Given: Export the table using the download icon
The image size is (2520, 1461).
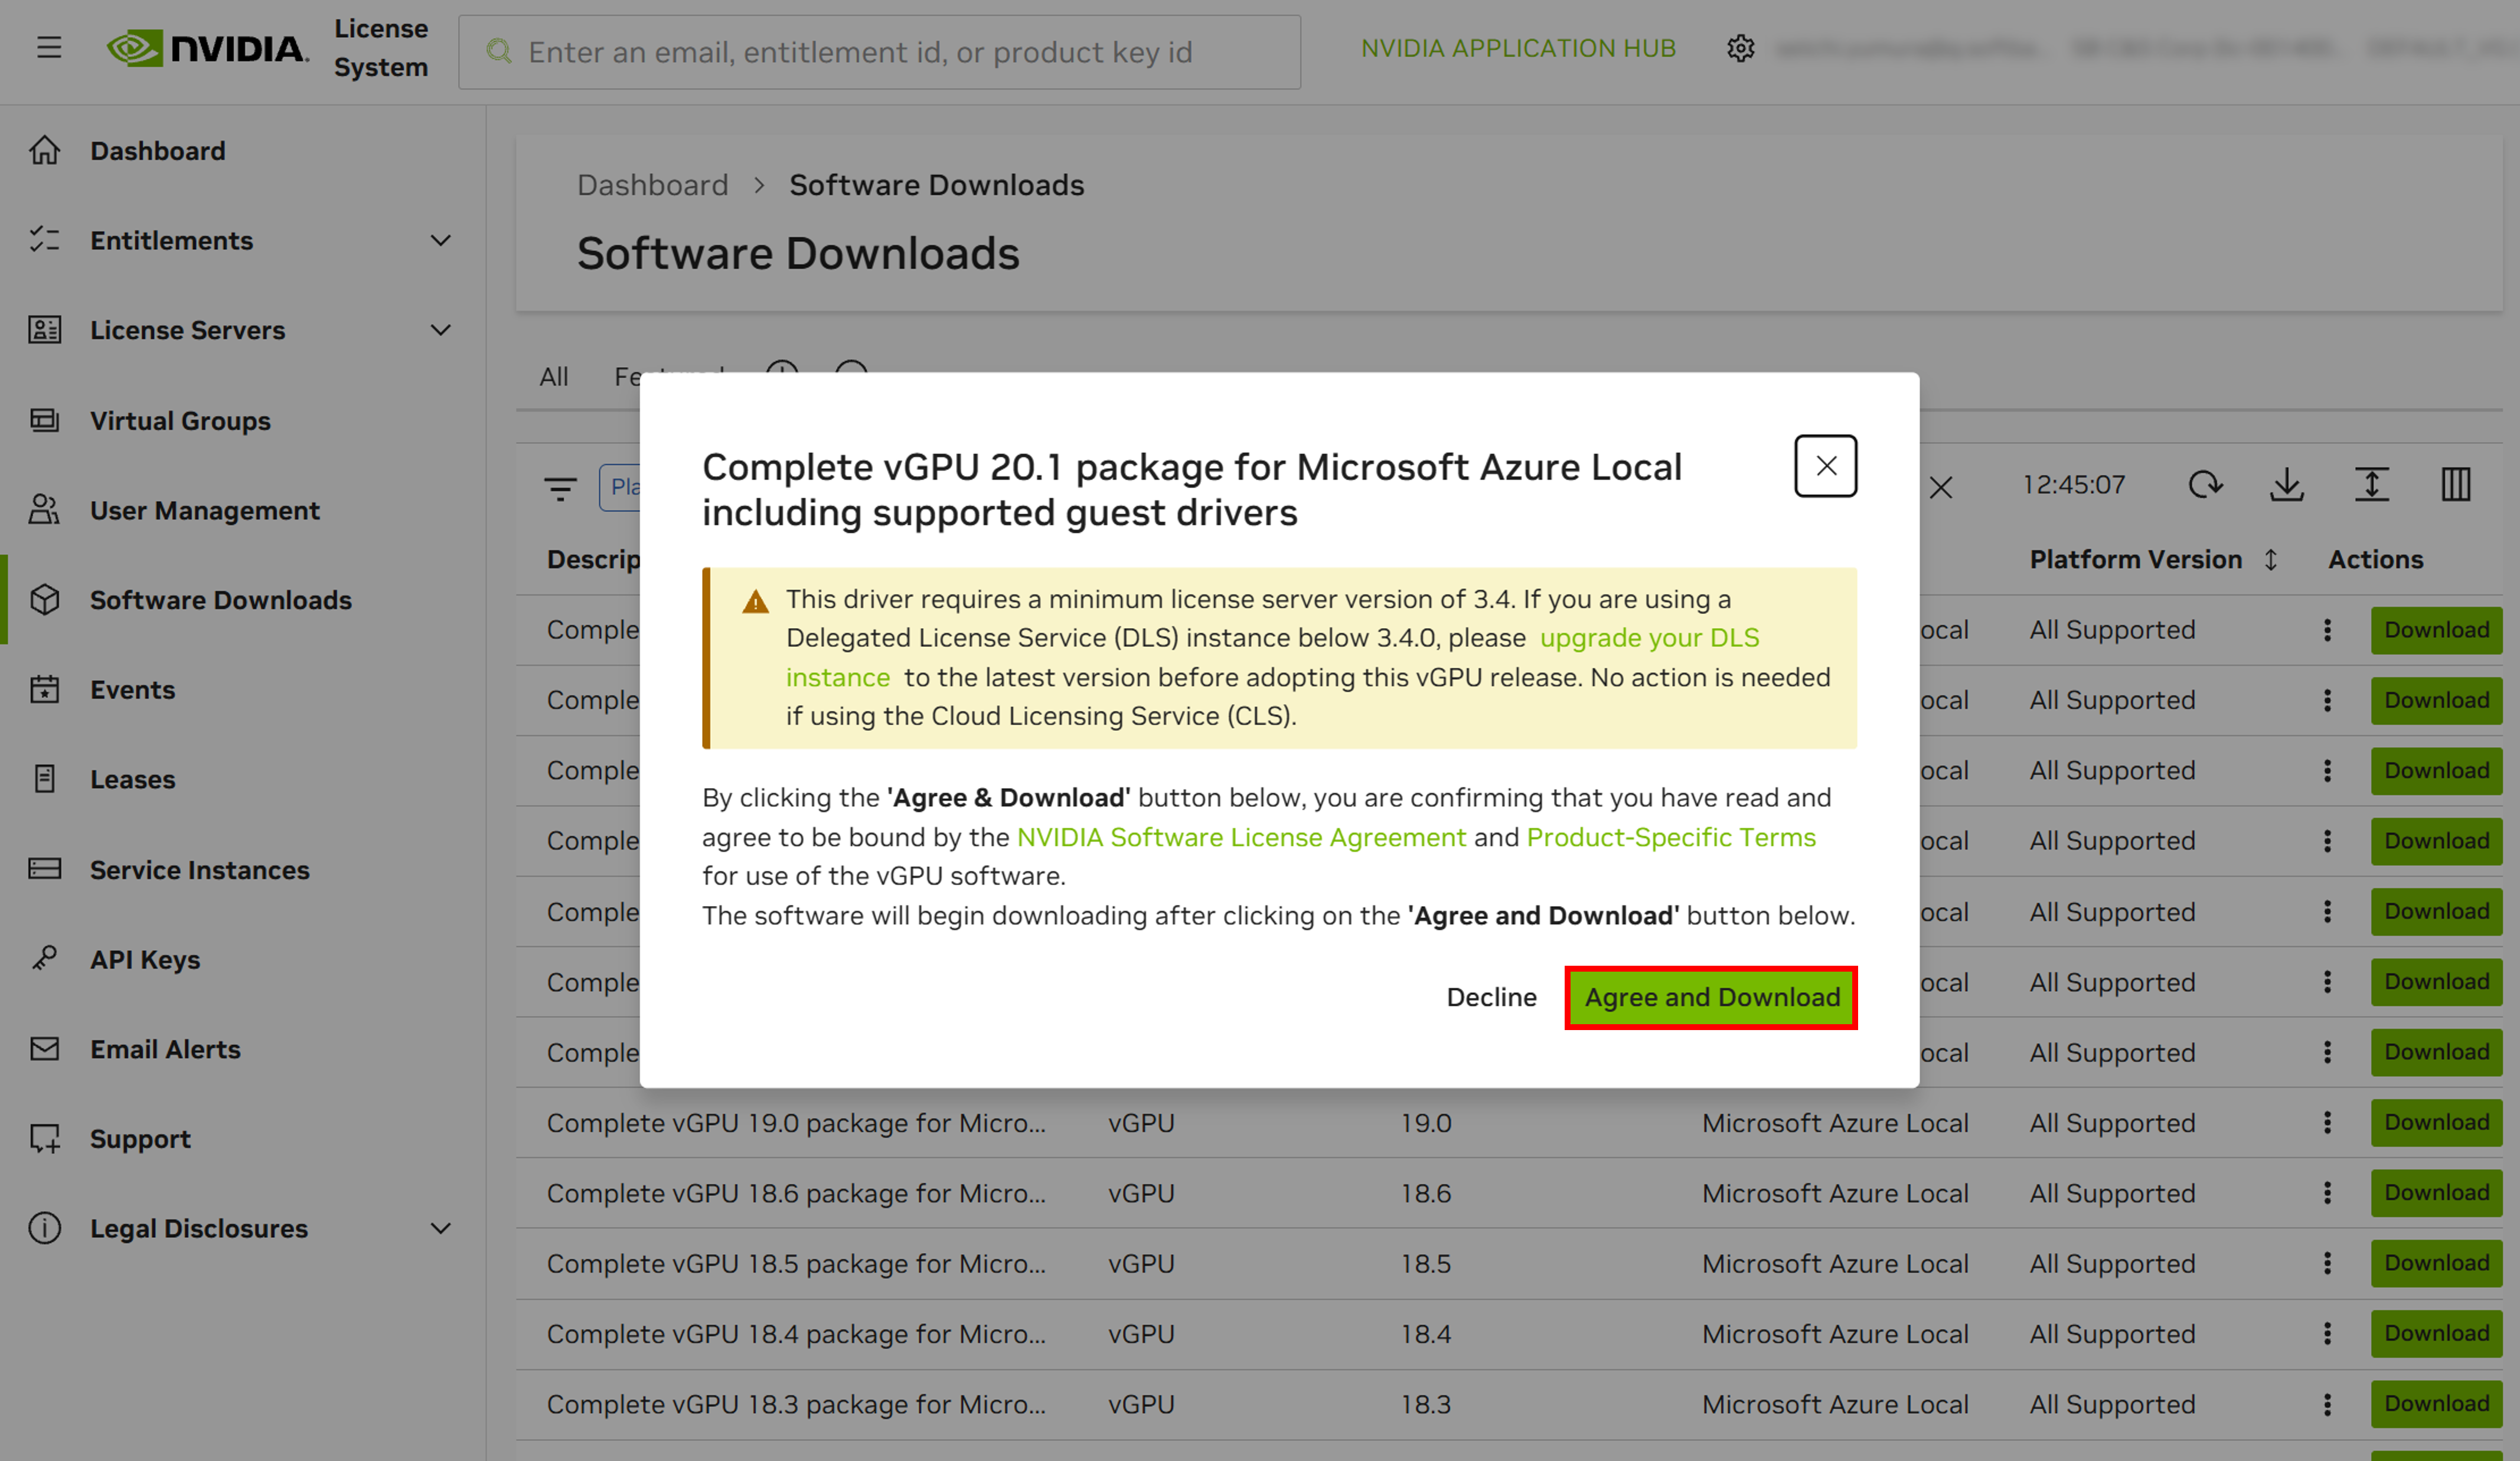Looking at the screenshot, I should point(2287,485).
